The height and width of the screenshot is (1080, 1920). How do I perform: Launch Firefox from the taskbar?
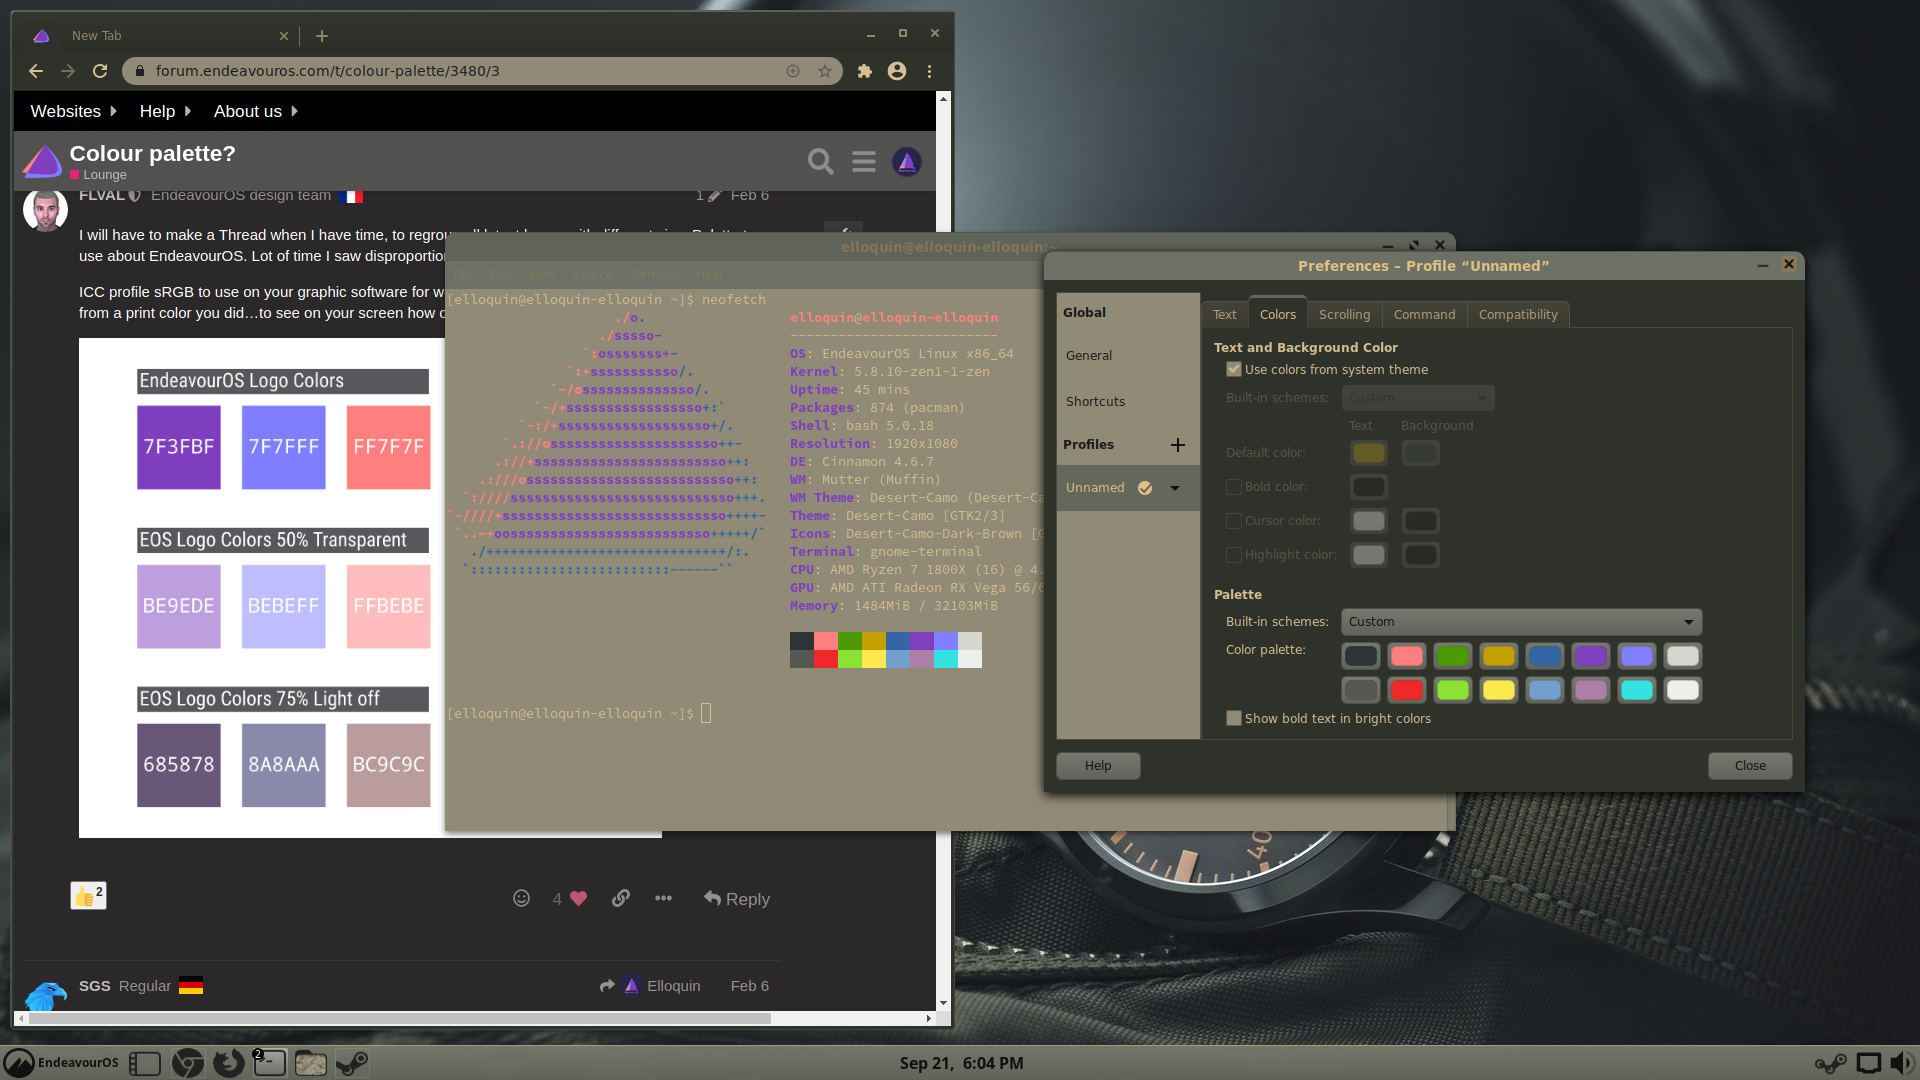click(x=228, y=1063)
